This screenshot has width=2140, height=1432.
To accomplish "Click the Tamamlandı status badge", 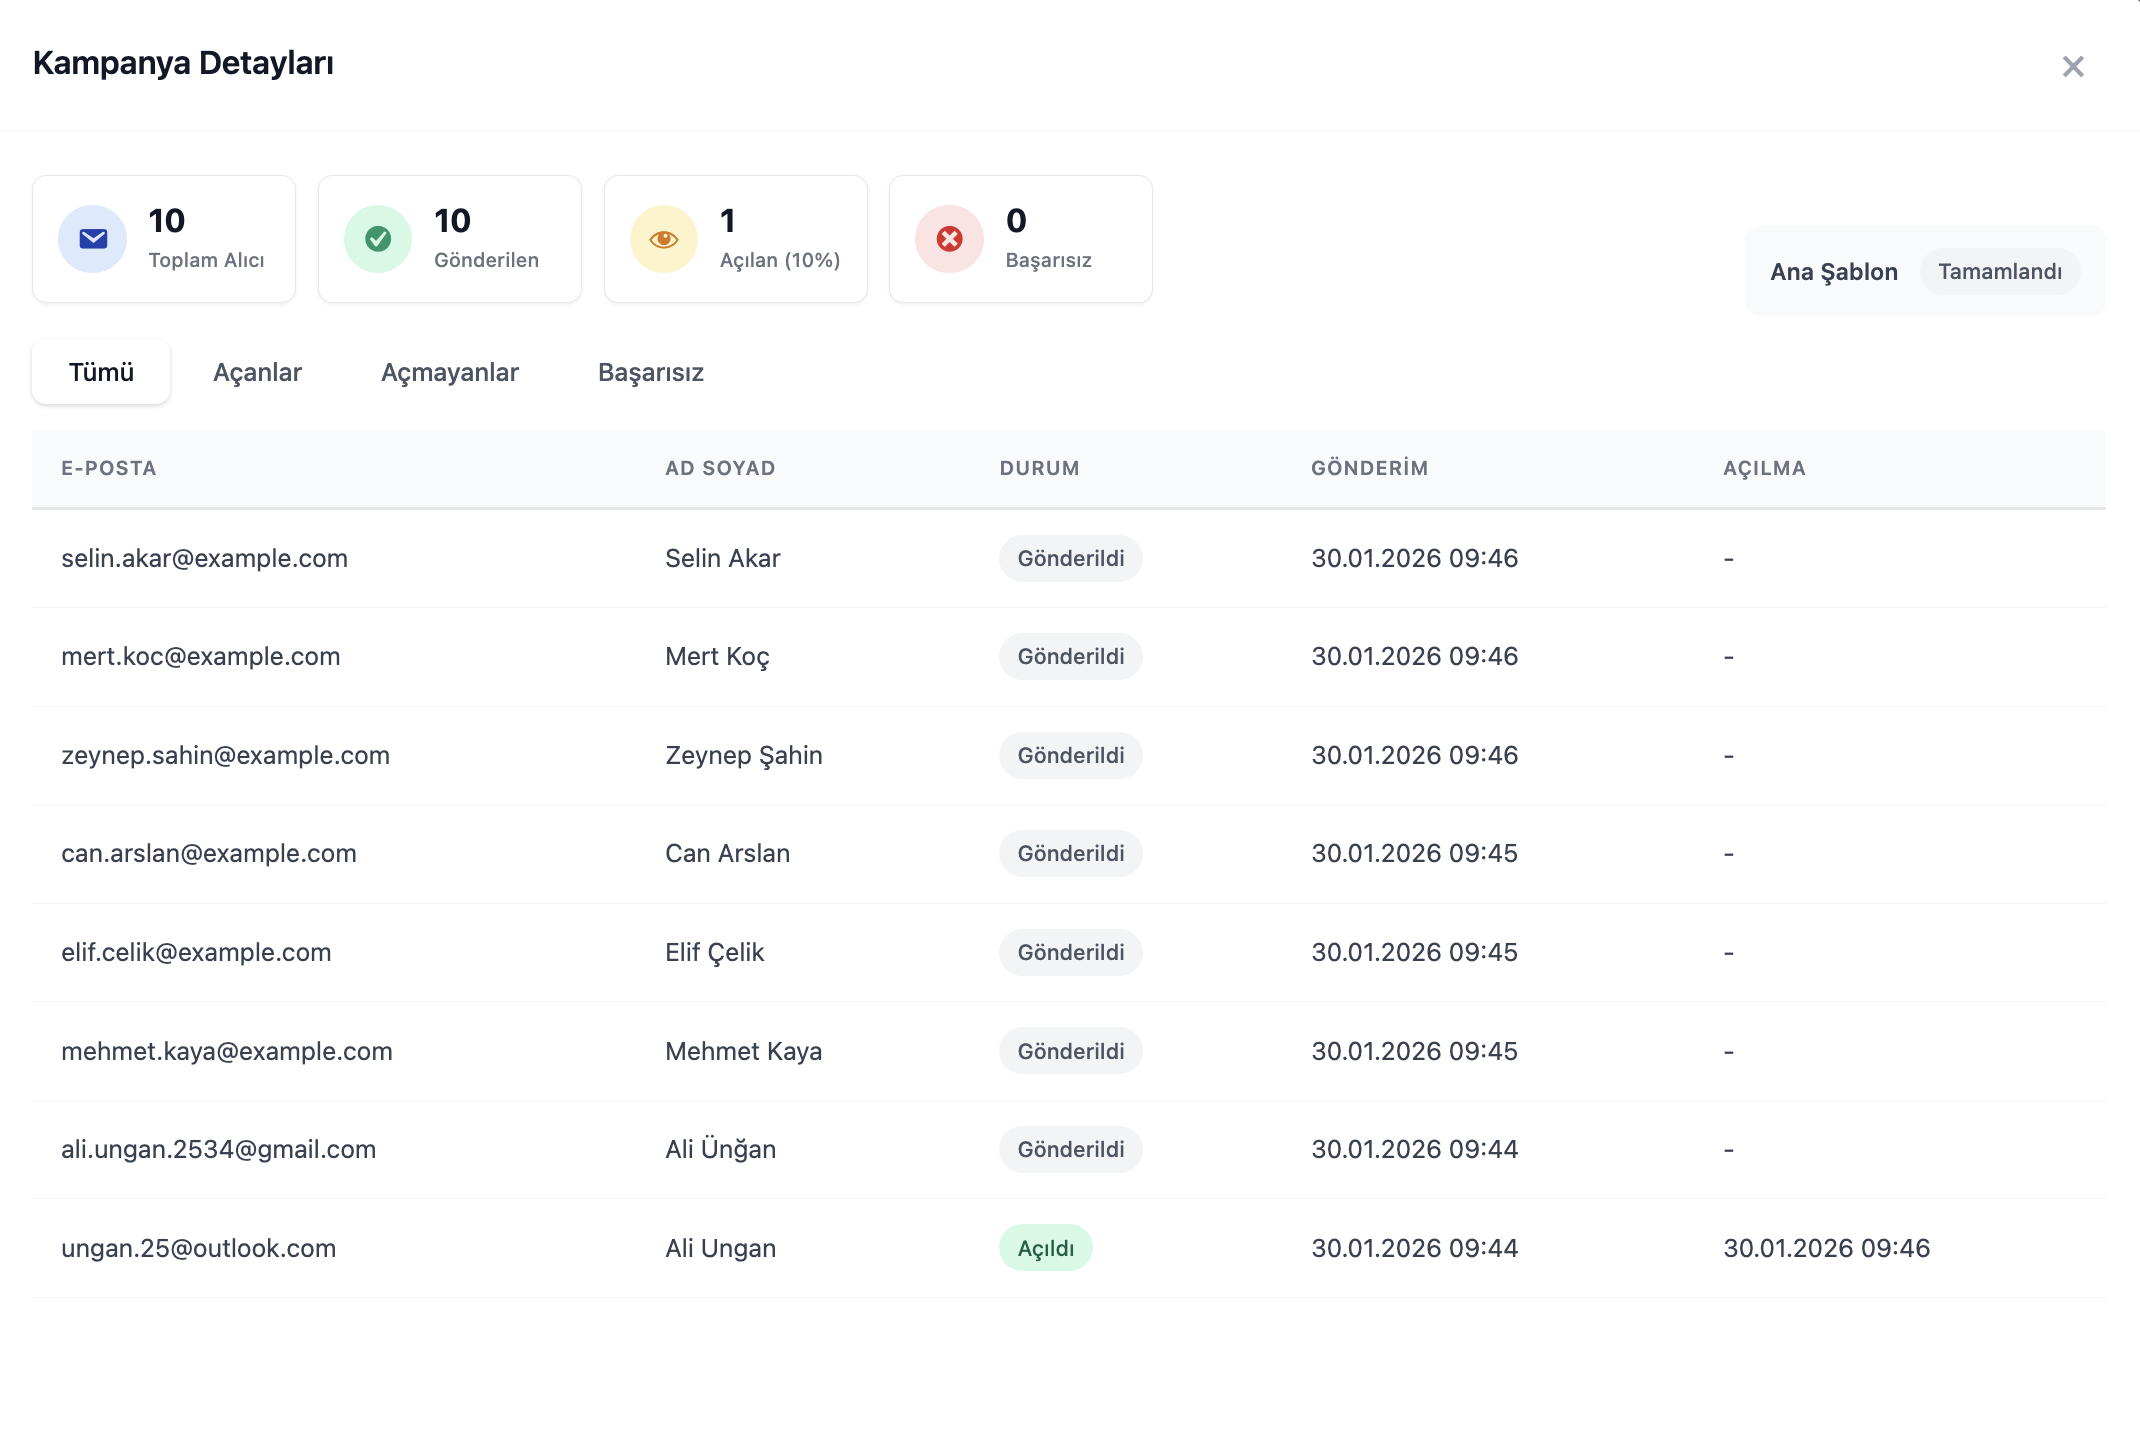I will (x=2000, y=272).
